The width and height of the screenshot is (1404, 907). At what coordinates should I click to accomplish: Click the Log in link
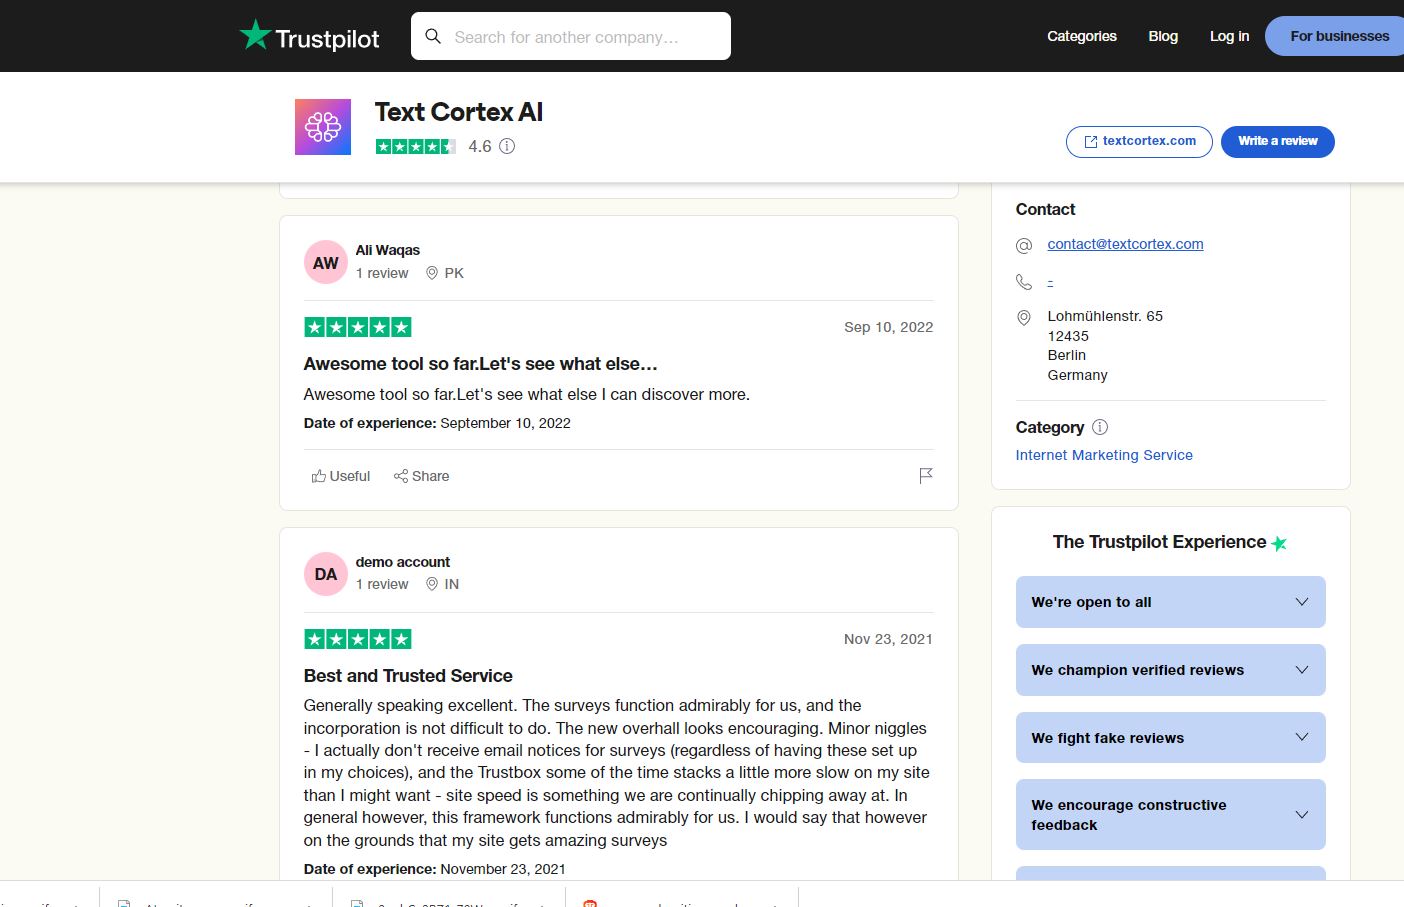tap(1229, 36)
